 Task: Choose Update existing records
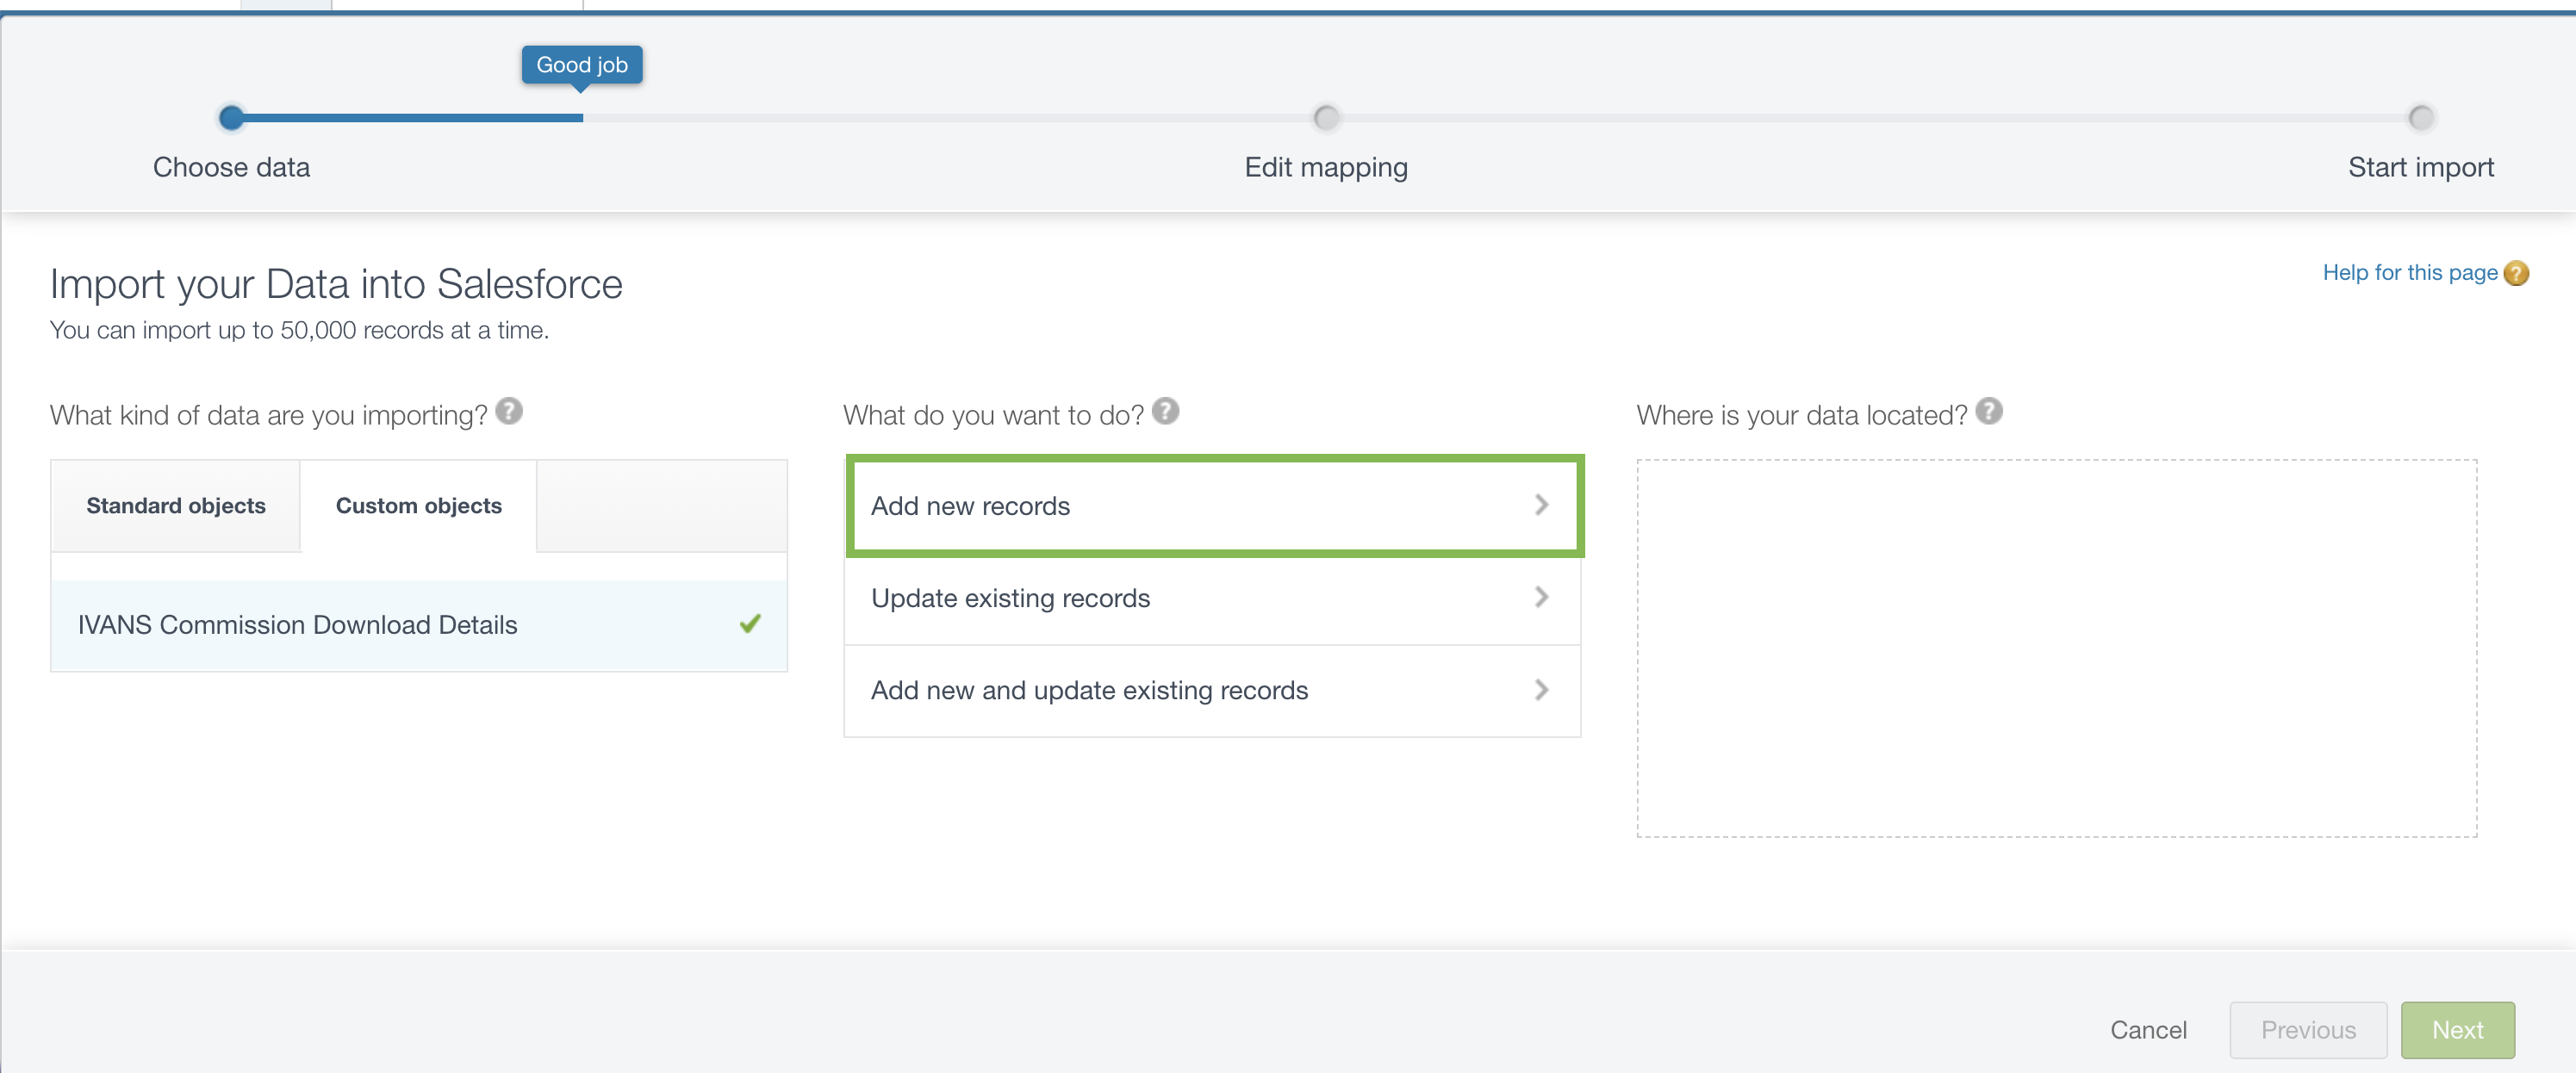click(1212, 598)
